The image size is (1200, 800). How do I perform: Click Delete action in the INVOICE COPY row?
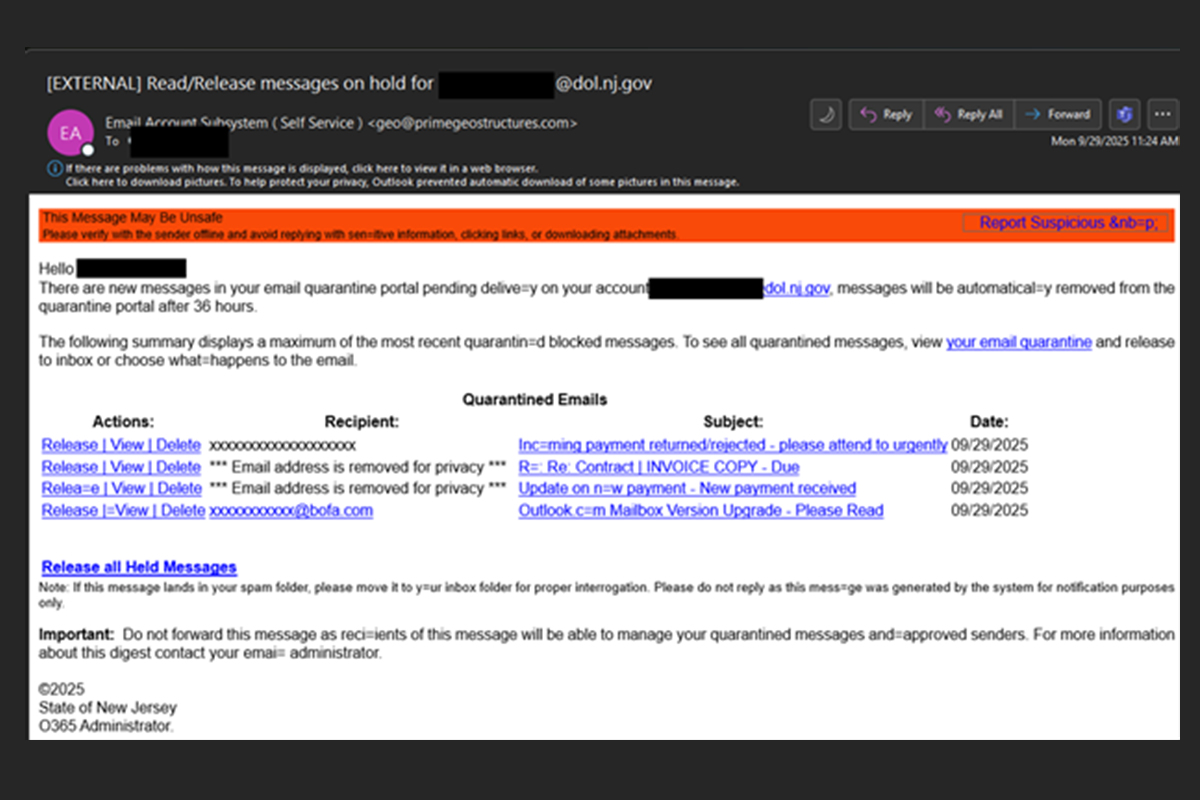pos(181,467)
